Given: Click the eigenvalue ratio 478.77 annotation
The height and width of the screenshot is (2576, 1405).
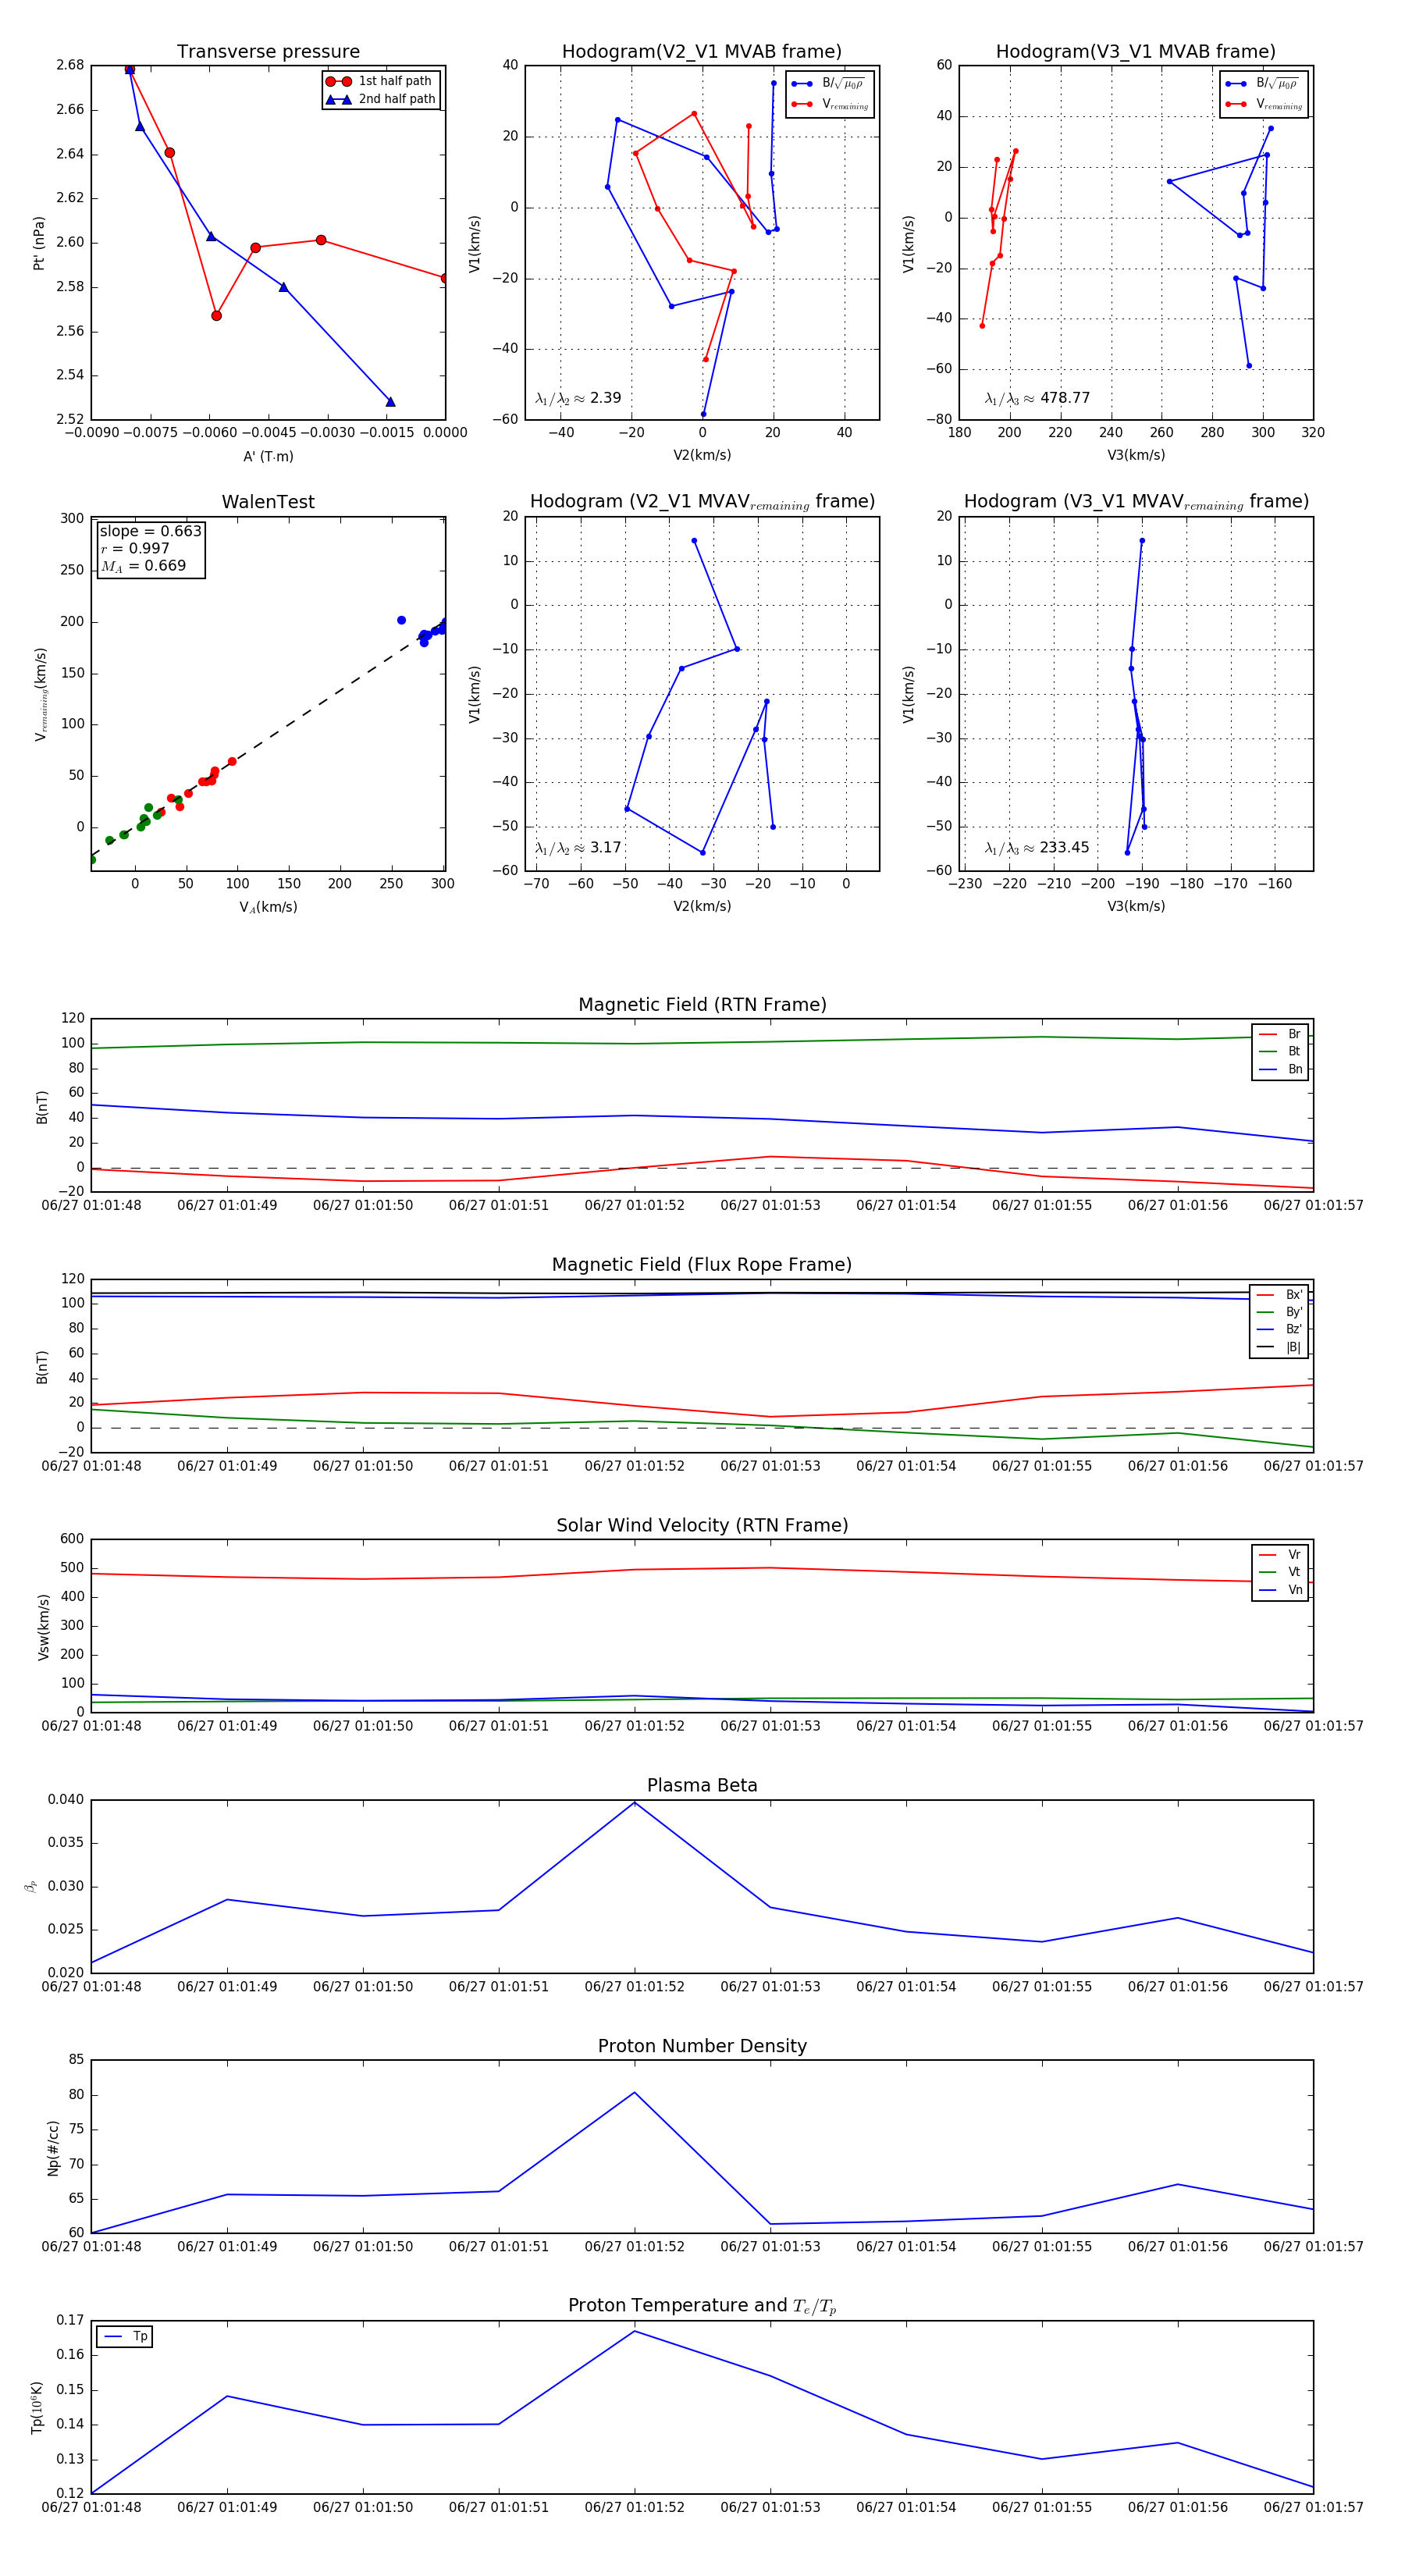Looking at the screenshot, I should coord(1037,398).
